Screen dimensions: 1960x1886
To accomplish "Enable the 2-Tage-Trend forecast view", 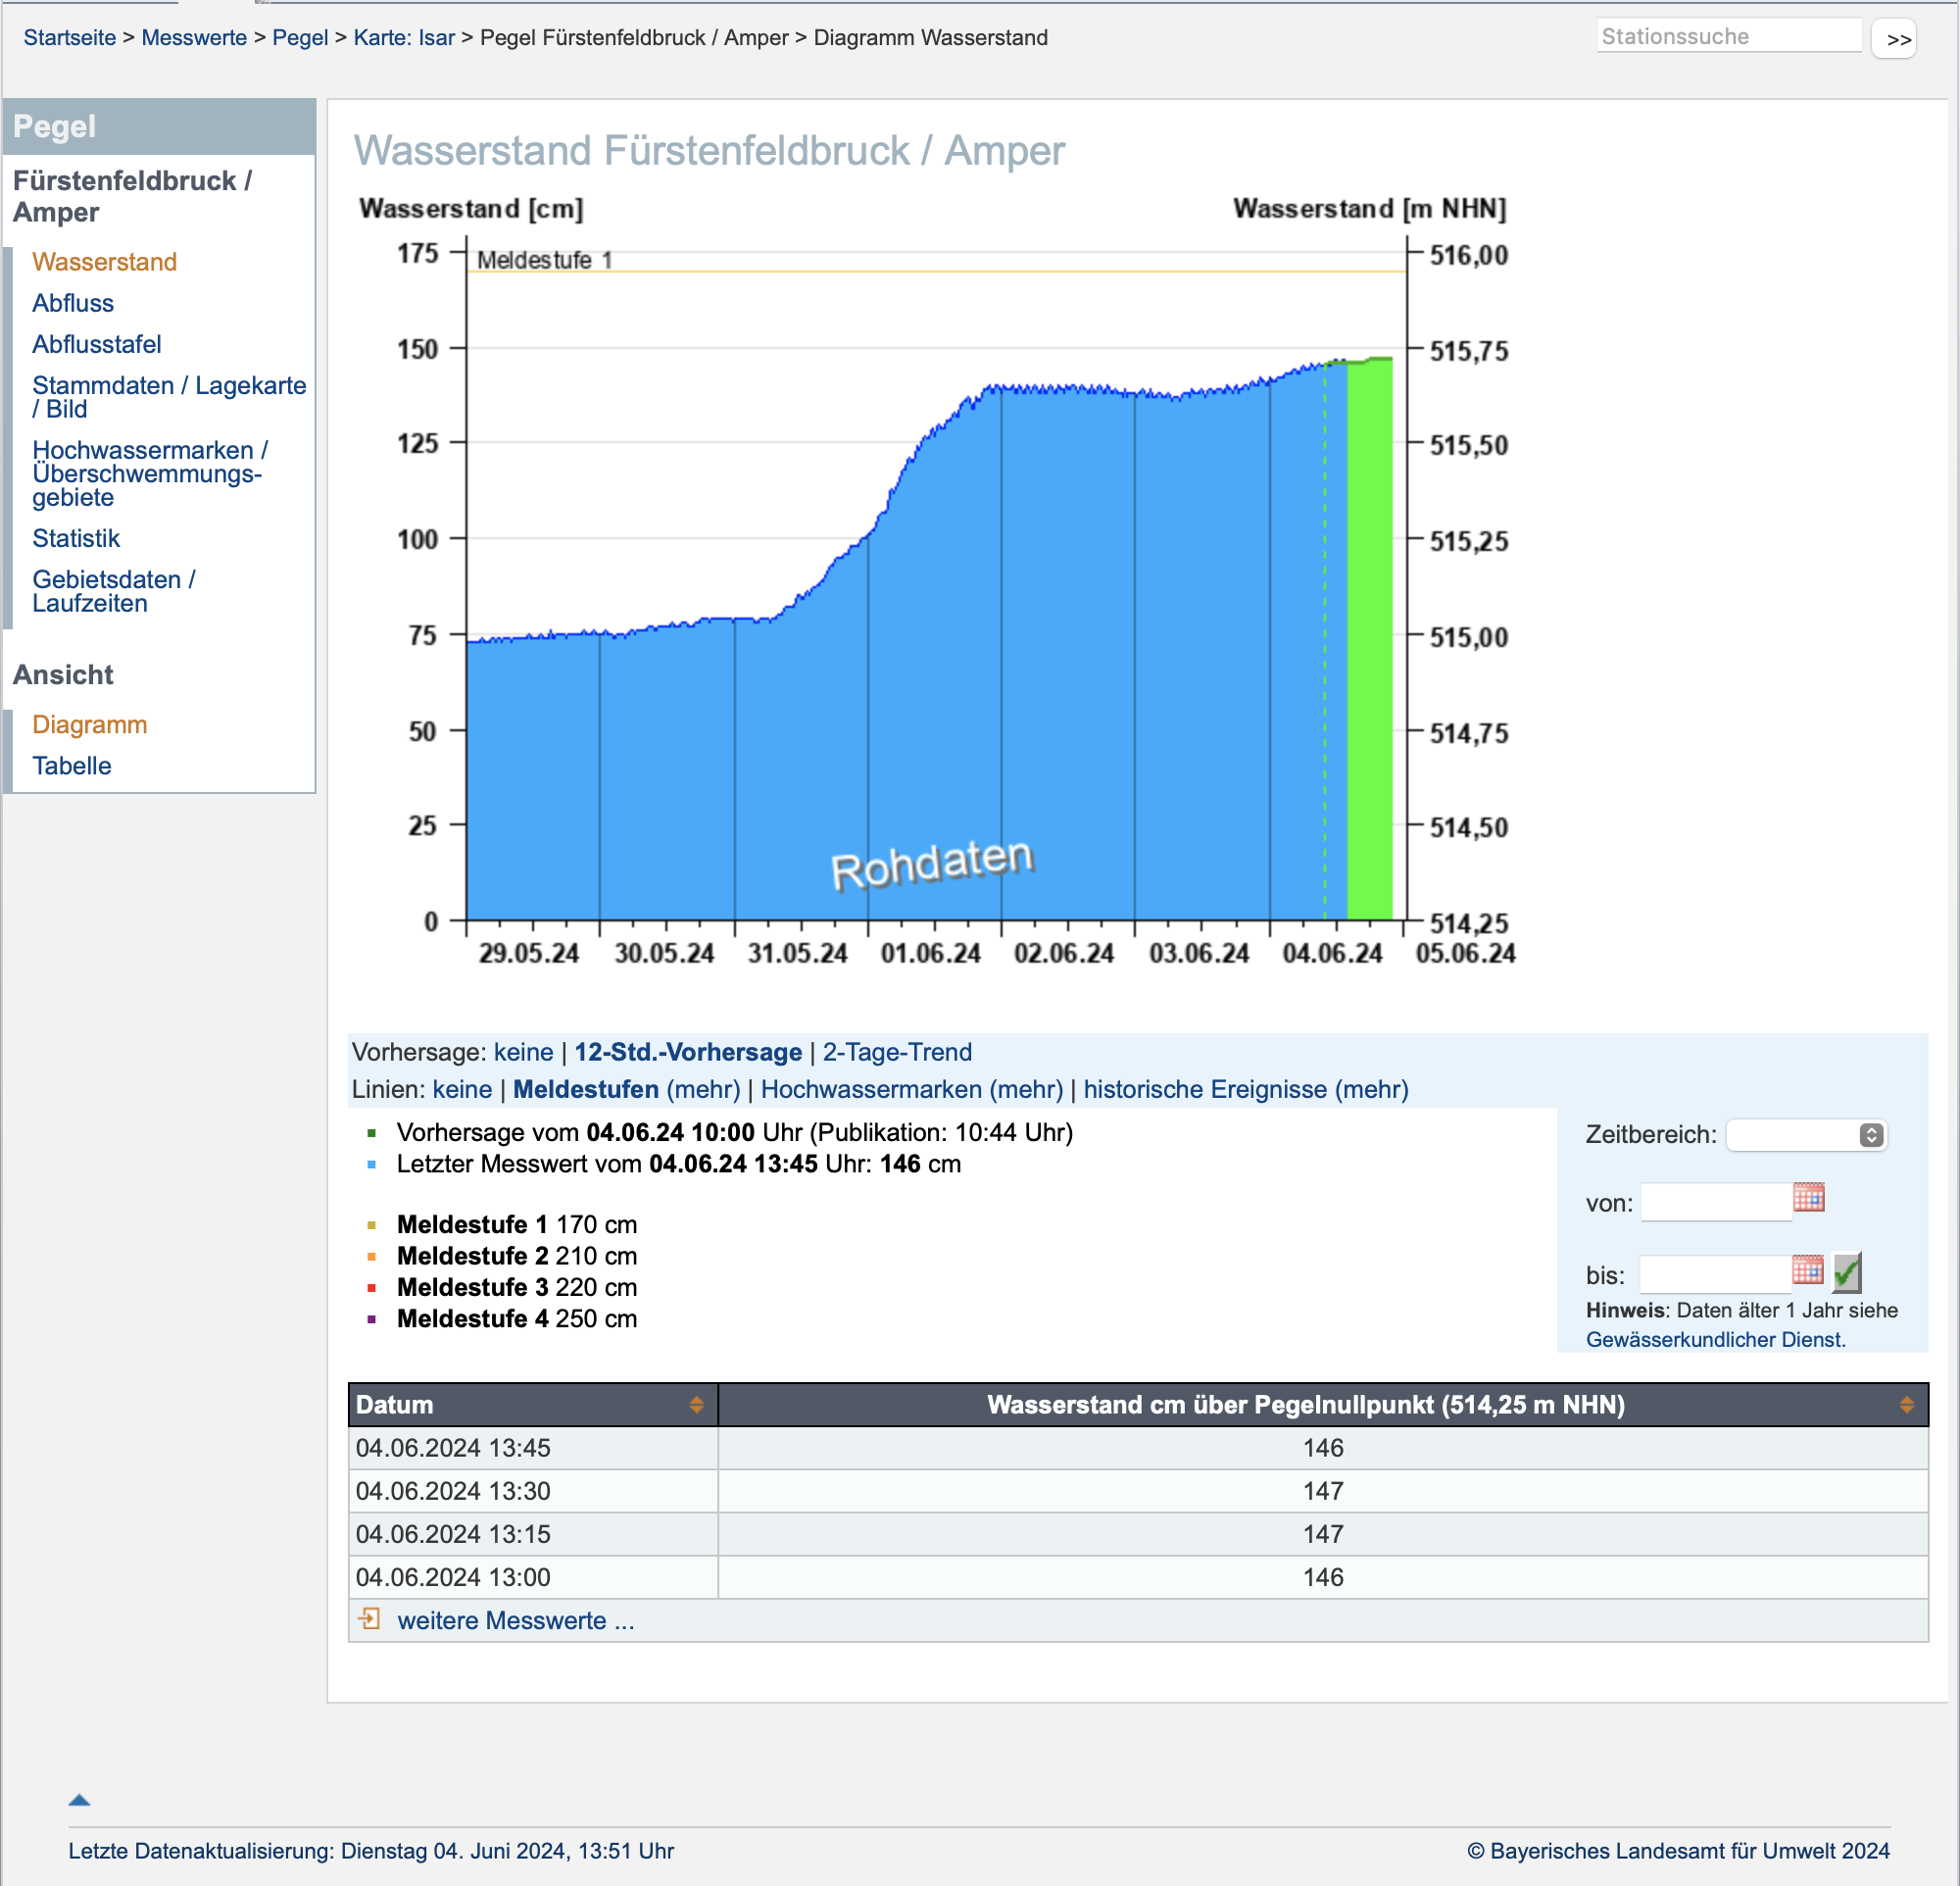I will pos(897,1052).
